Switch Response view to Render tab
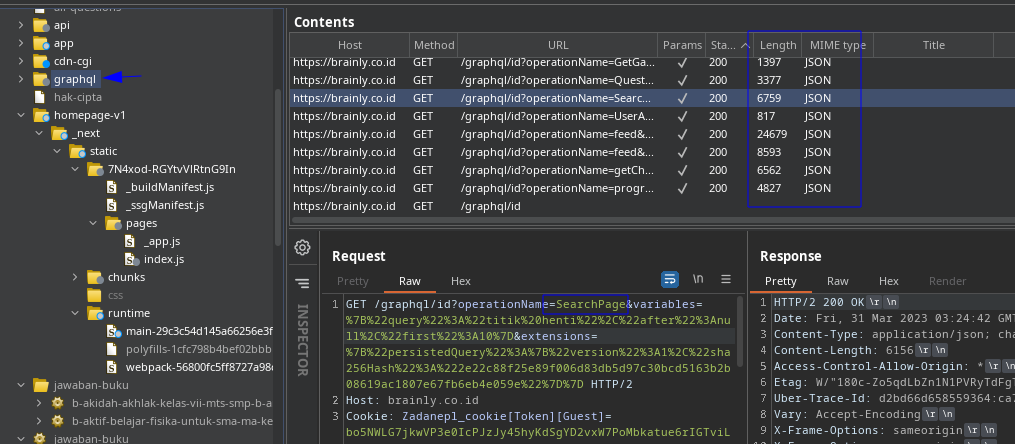 click(x=948, y=281)
